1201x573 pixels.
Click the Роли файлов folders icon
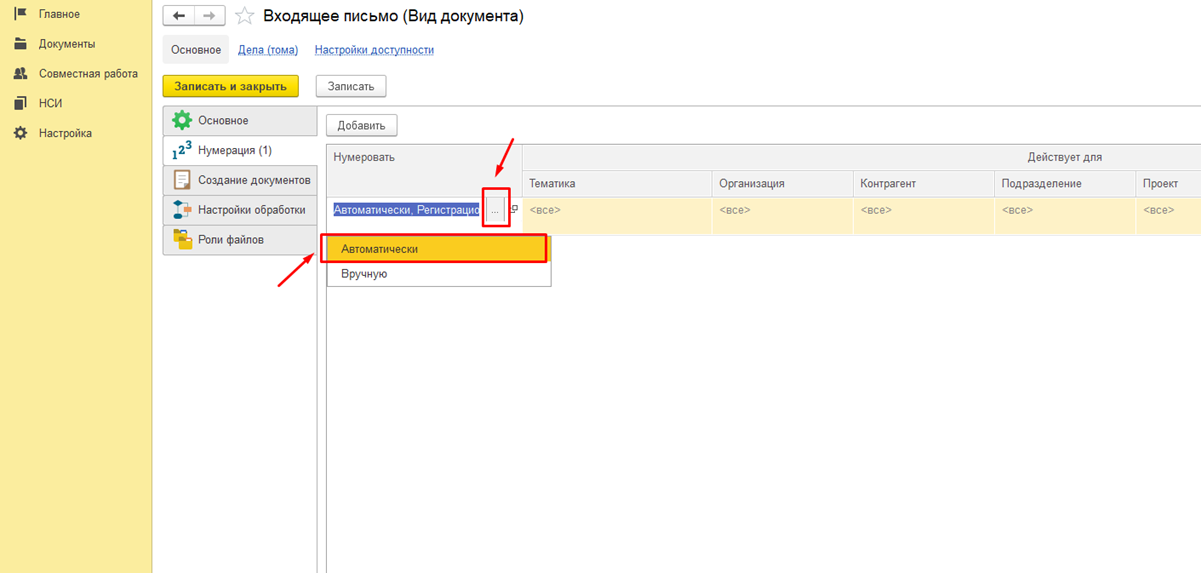click(x=182, y=239)
